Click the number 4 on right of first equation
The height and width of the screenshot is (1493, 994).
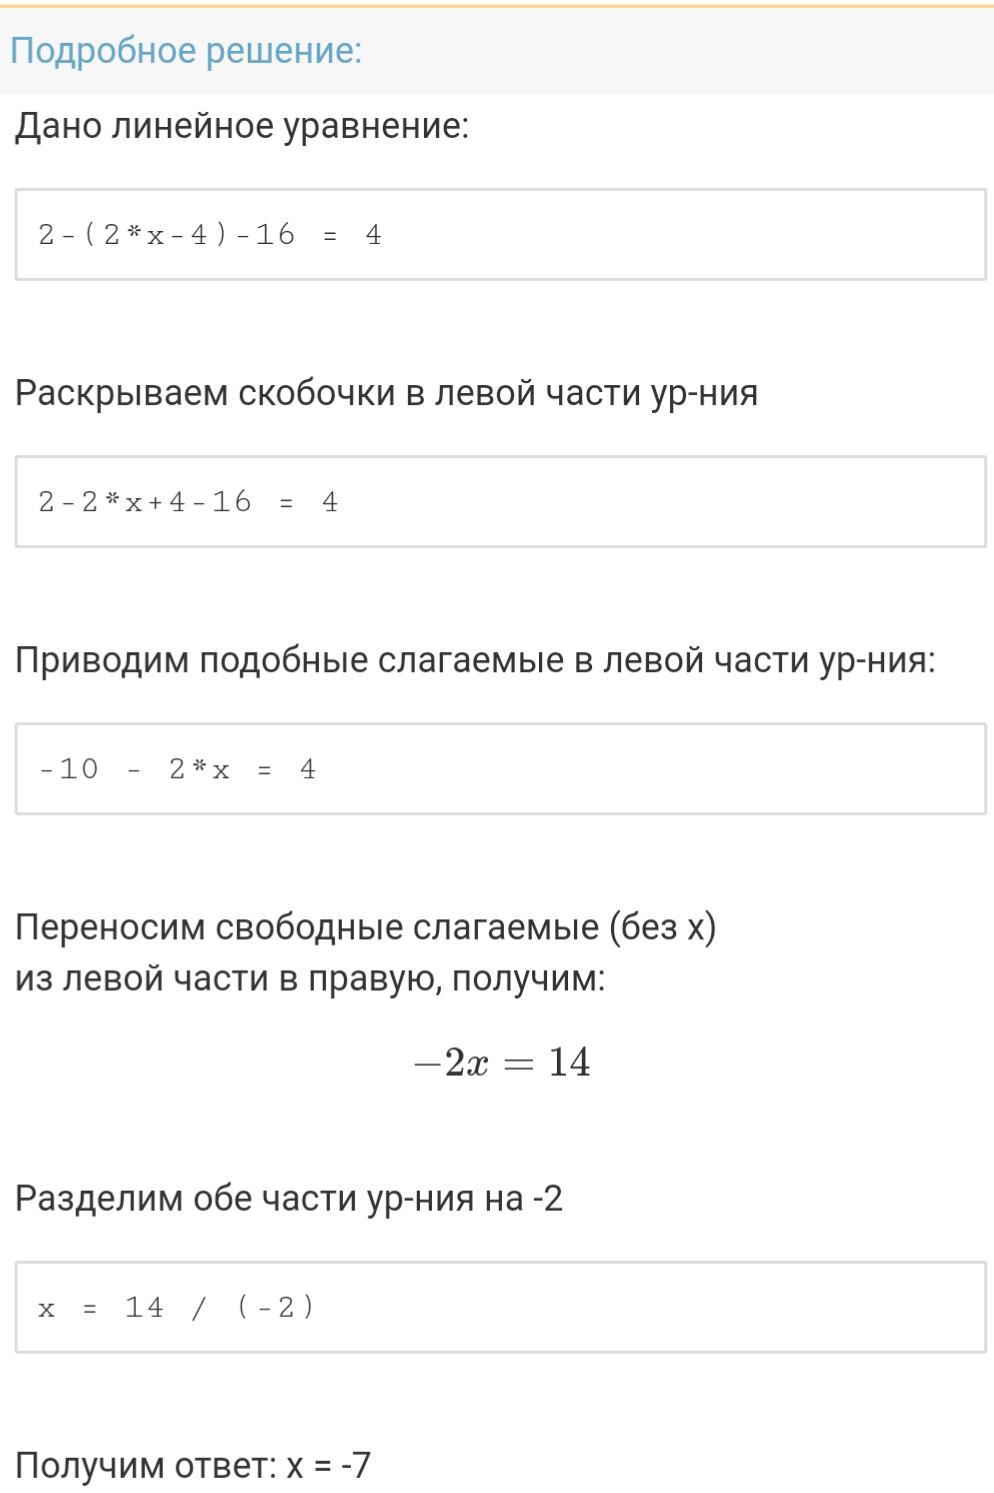[373, 235]
